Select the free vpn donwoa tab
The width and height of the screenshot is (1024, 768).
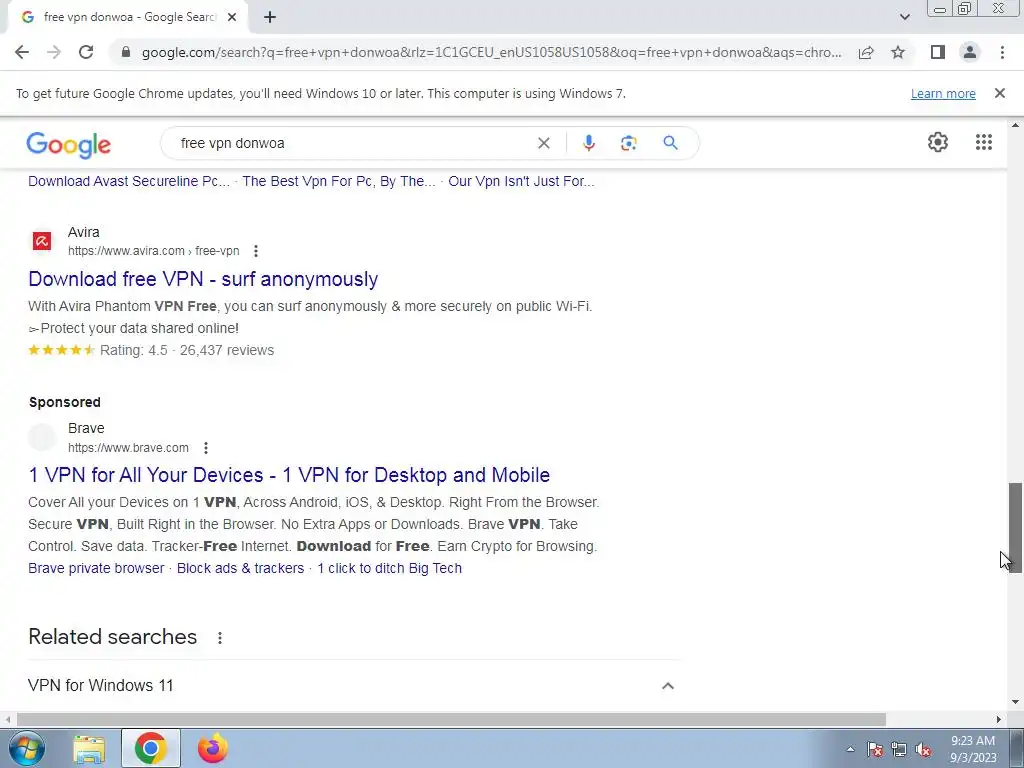coord(127,17)
